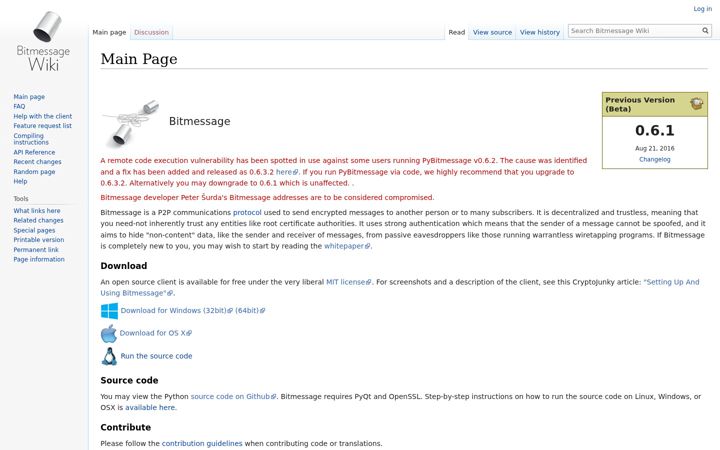Viewport: 720px width, 450px height.
Task: Open source code on Github link
Action: 233,397
